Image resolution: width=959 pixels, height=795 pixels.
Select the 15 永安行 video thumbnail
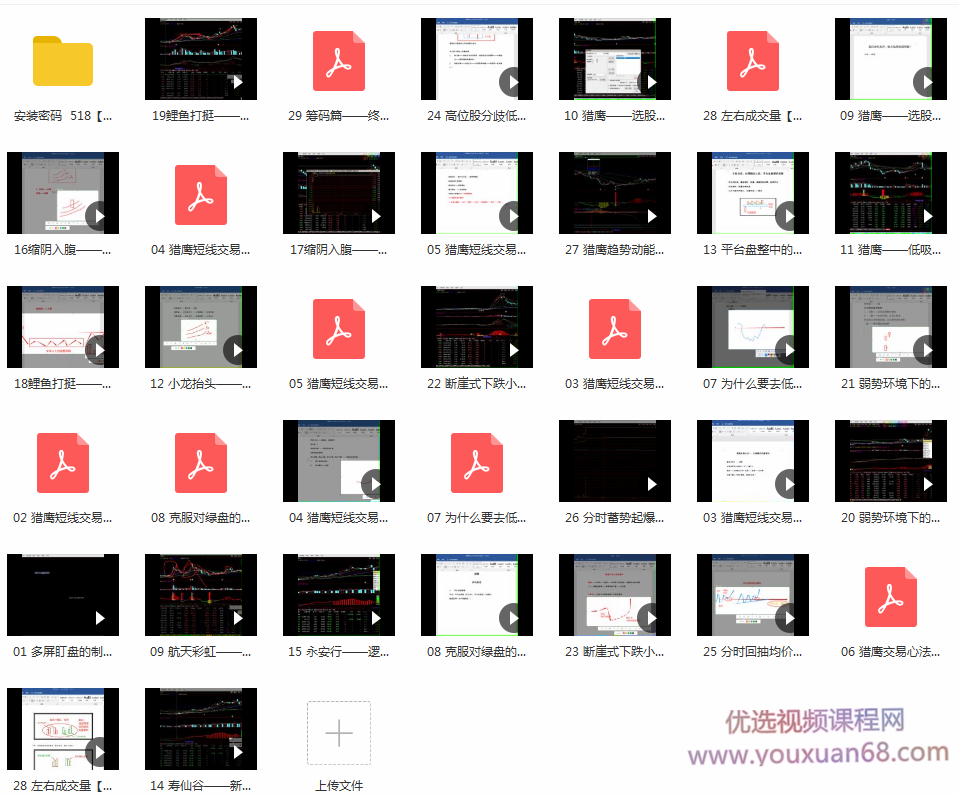coord(338,595)
